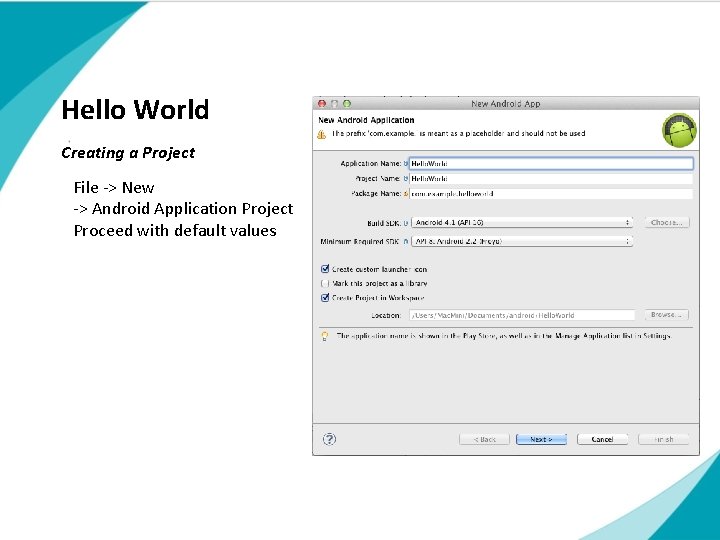This screenshot has height=540, width=720.
Task: Click the 'File -> New' text line
Action: pos(114,188)
